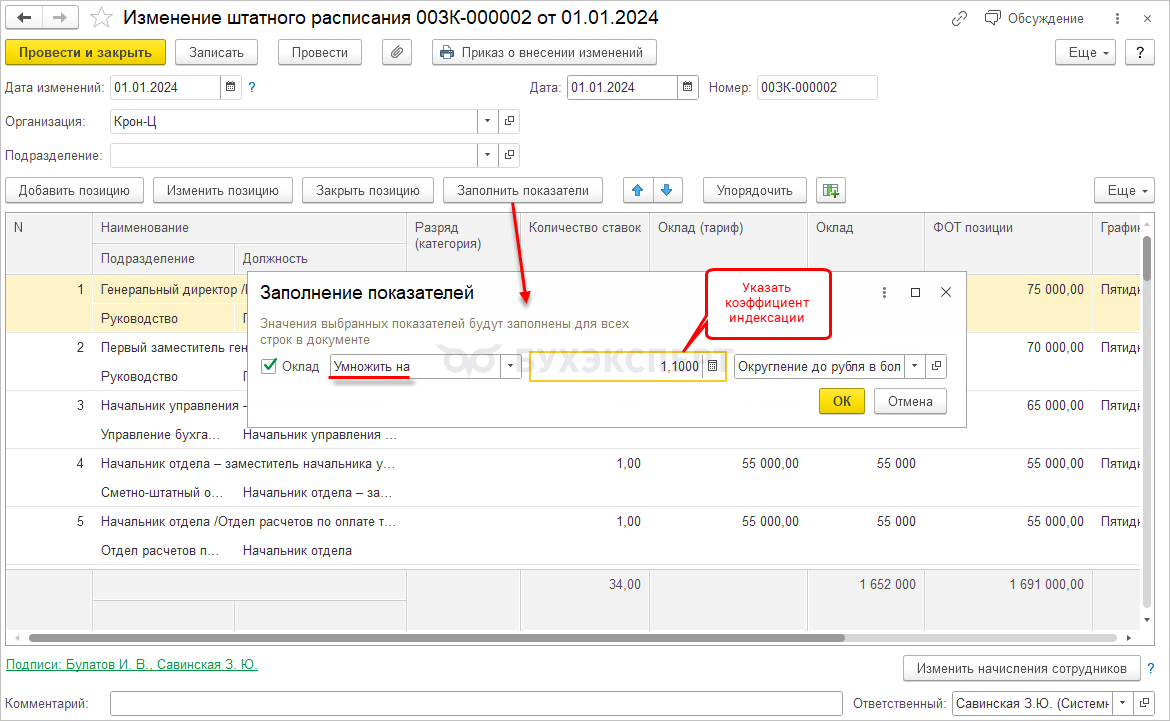Expand the rounding method dropdown

[914, 367]
